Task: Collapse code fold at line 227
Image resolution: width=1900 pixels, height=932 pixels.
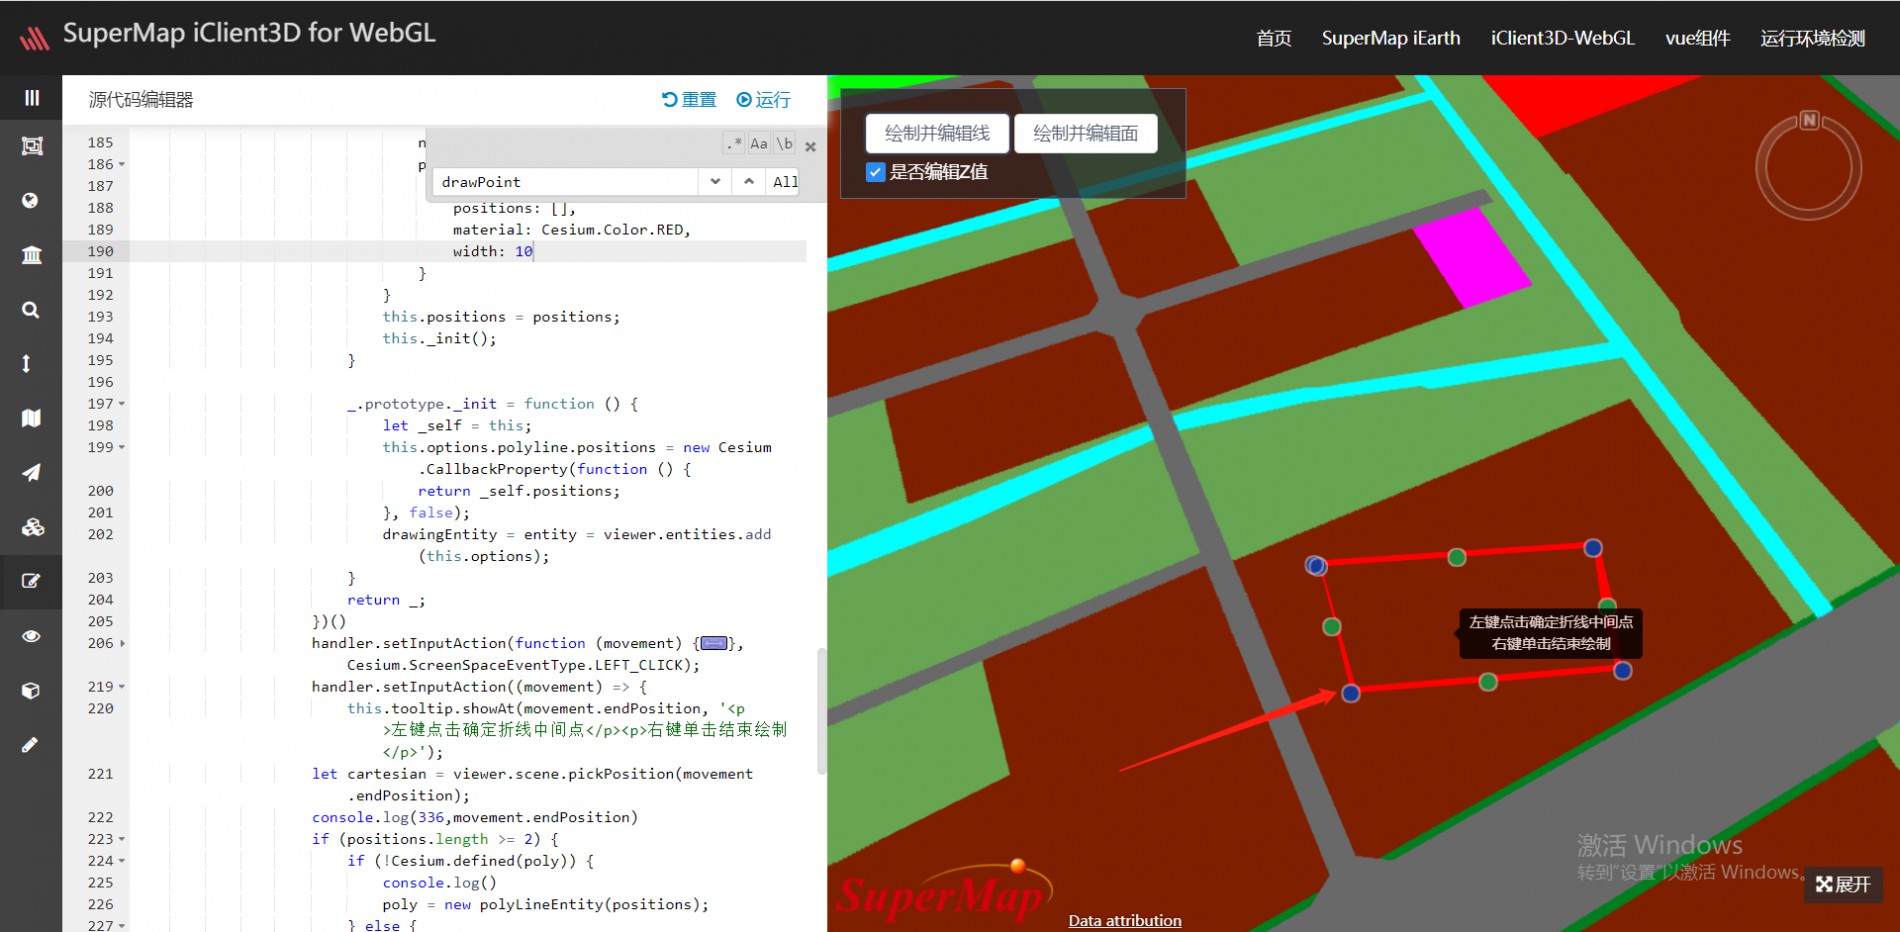Action: 122,926
